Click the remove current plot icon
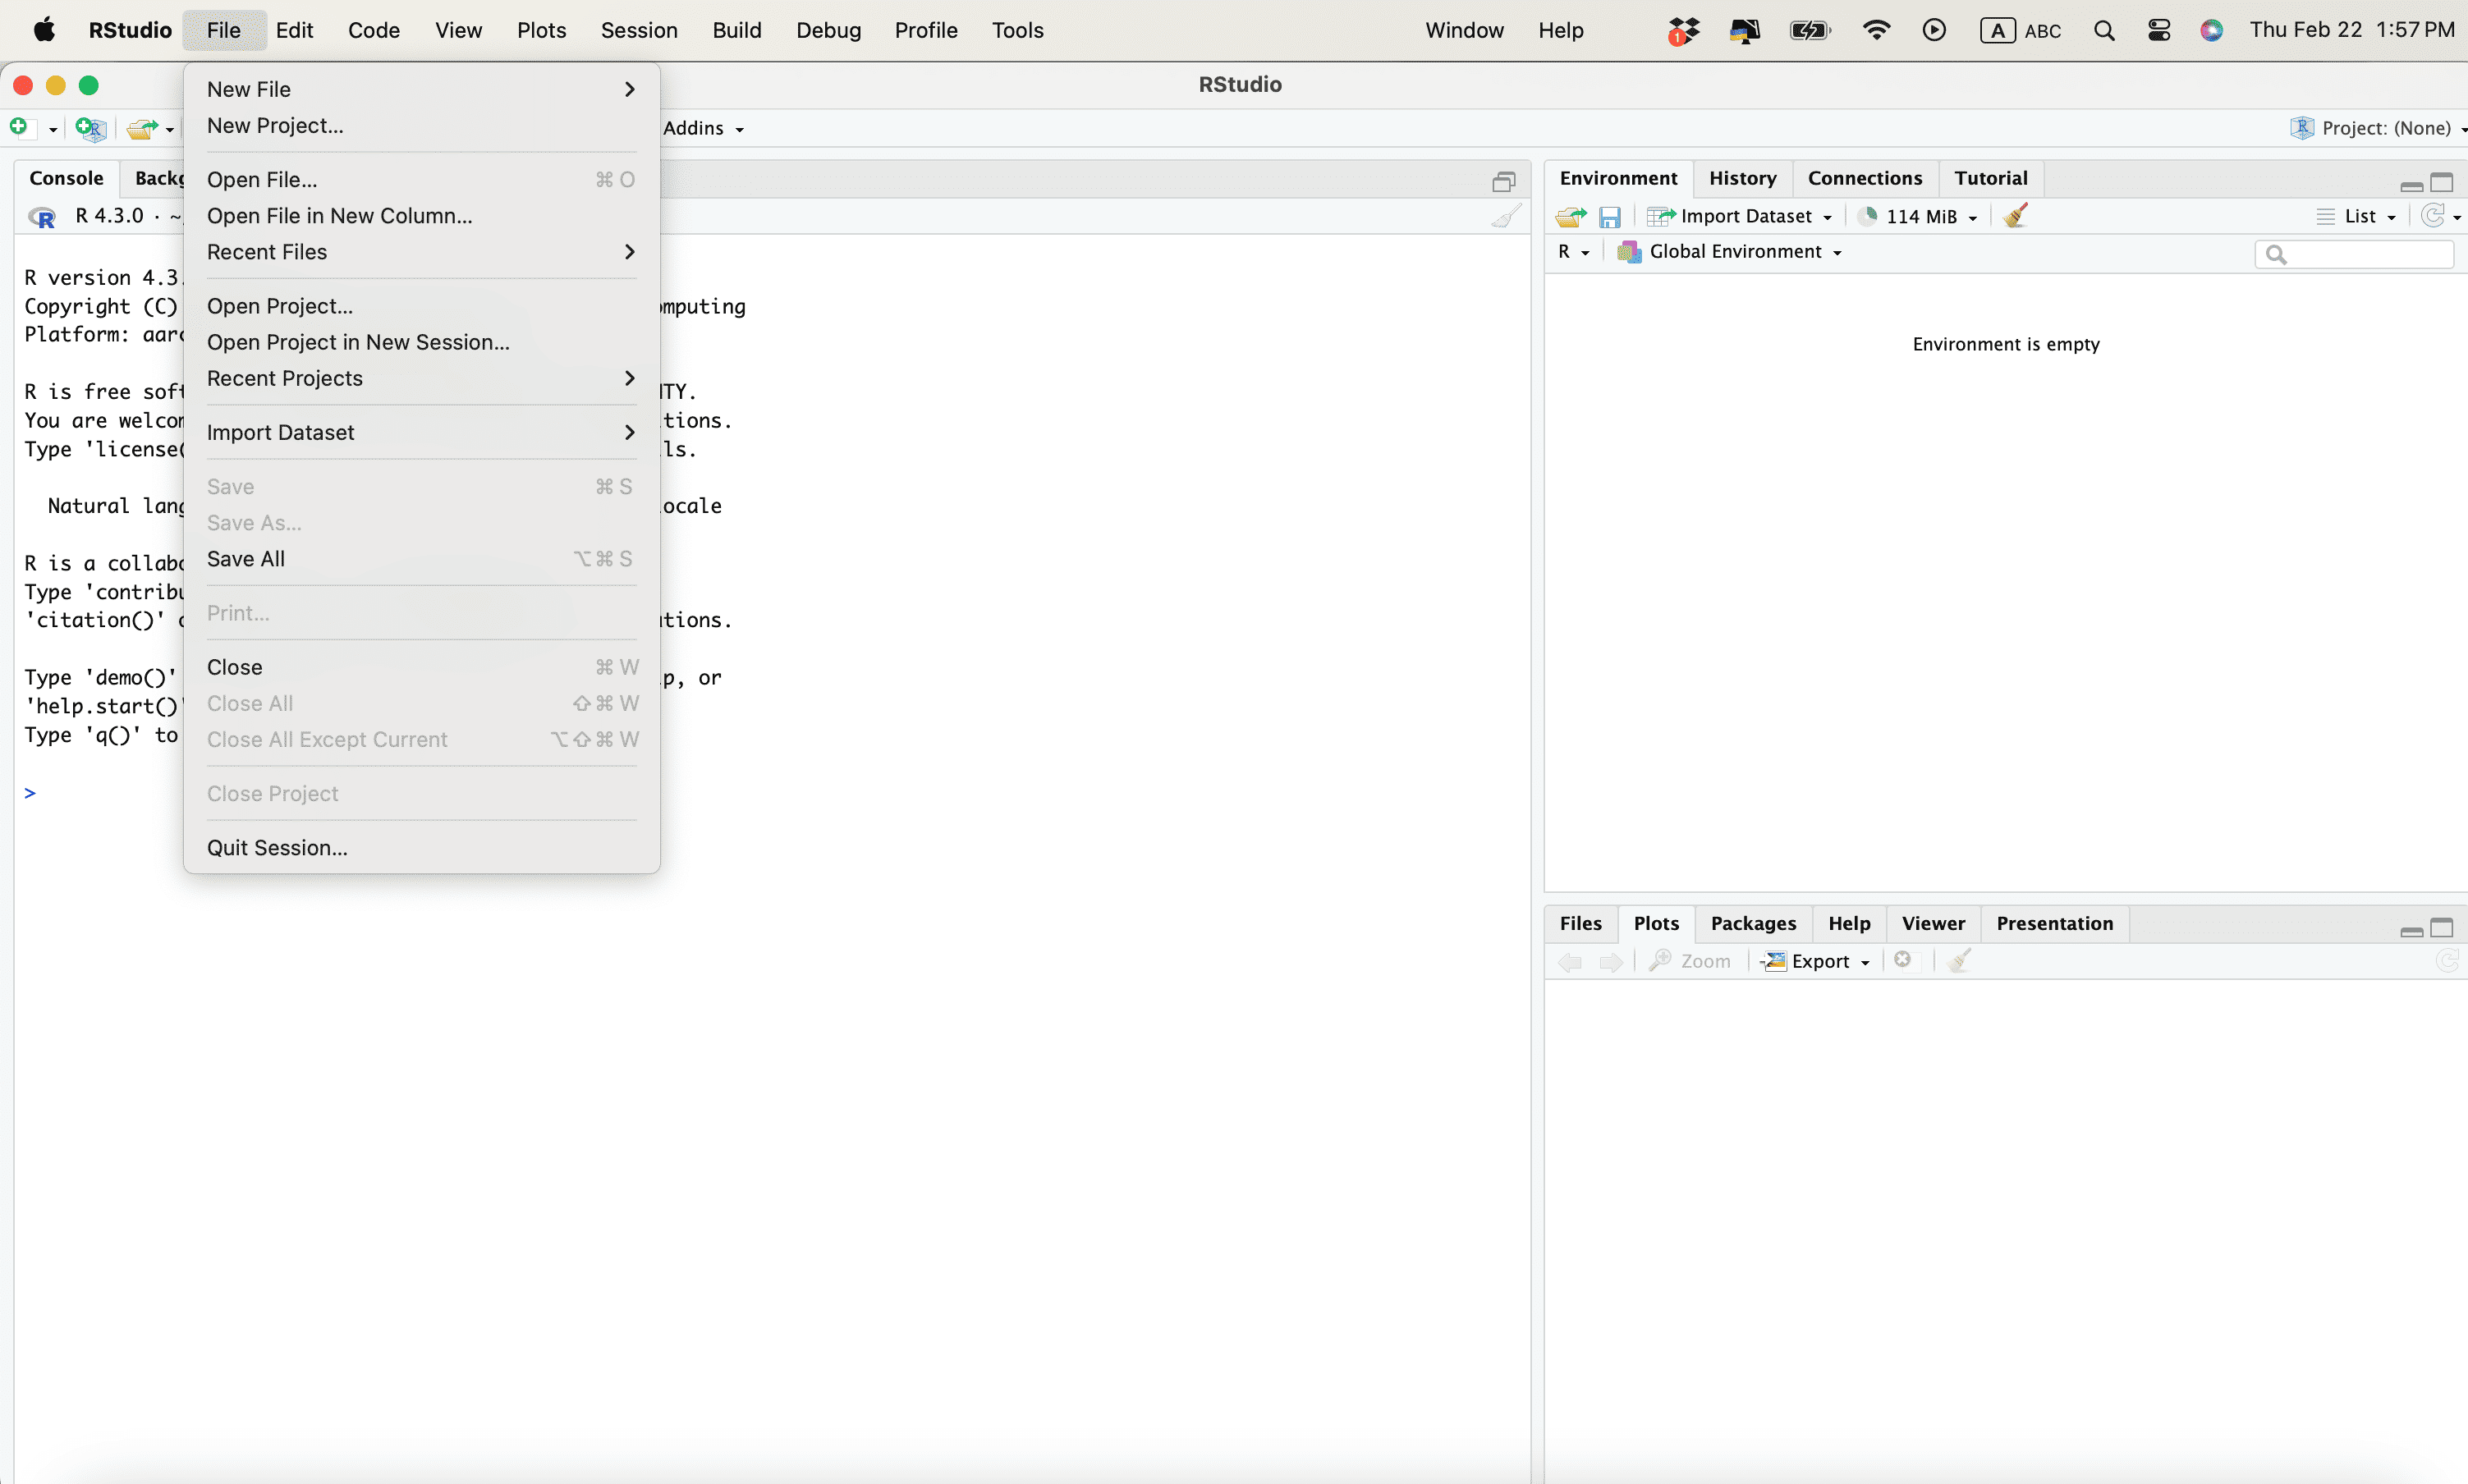This screenshot has width=2468, height=1484. (x=1903, y=960)
